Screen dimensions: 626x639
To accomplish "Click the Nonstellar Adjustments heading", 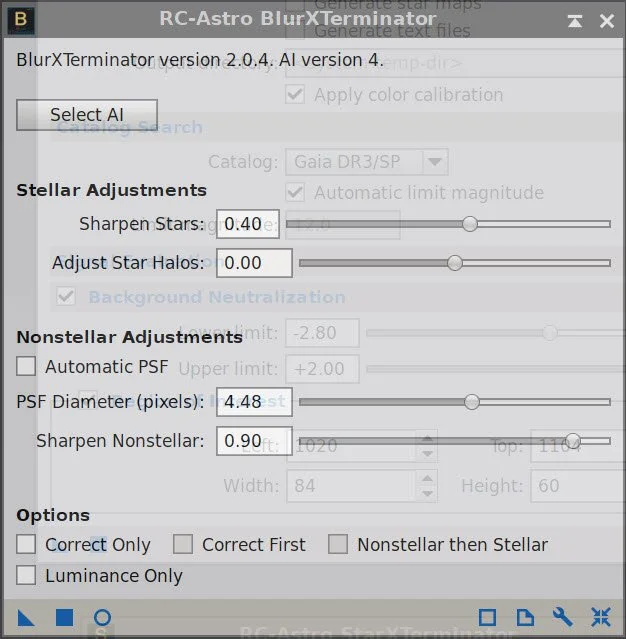I will click(129, 337).
